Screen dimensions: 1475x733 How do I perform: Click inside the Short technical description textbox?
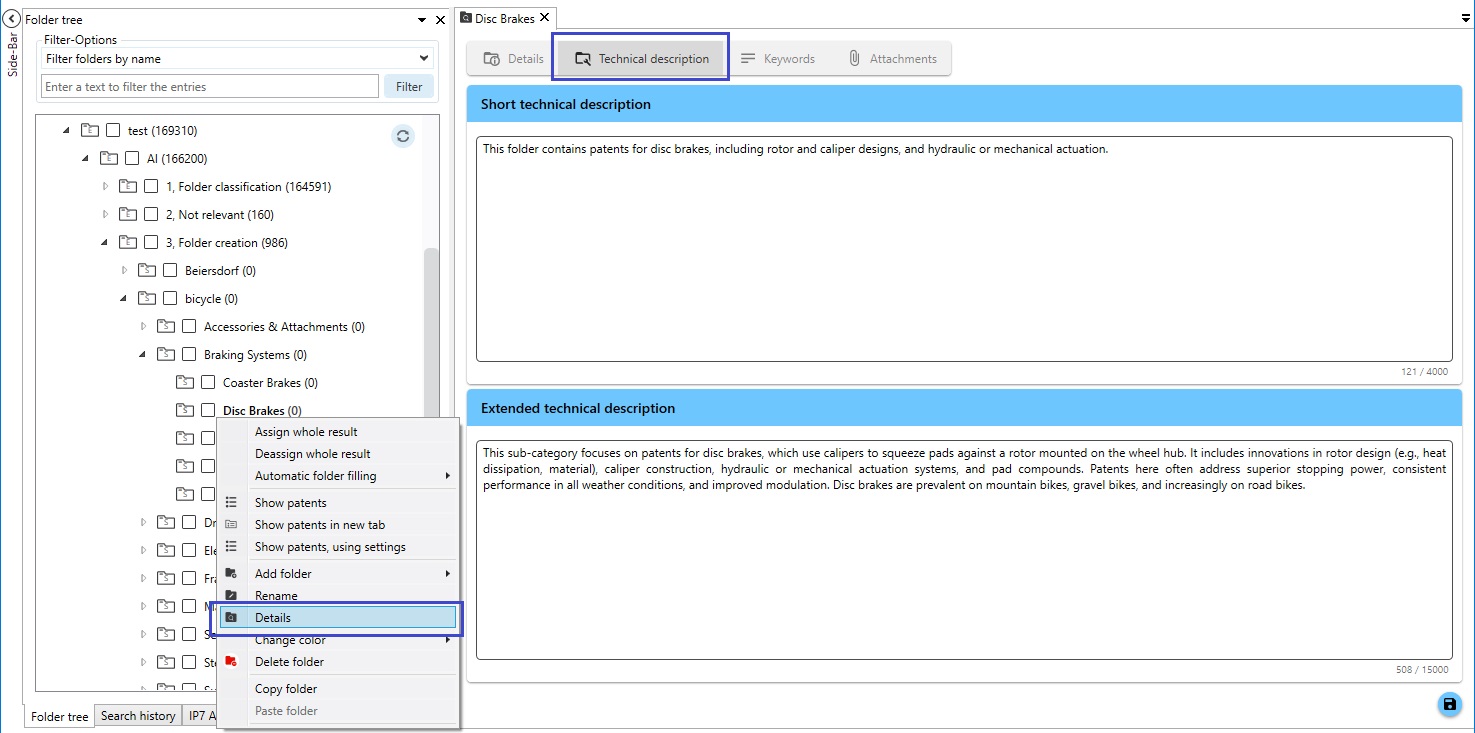click(963, 249)
